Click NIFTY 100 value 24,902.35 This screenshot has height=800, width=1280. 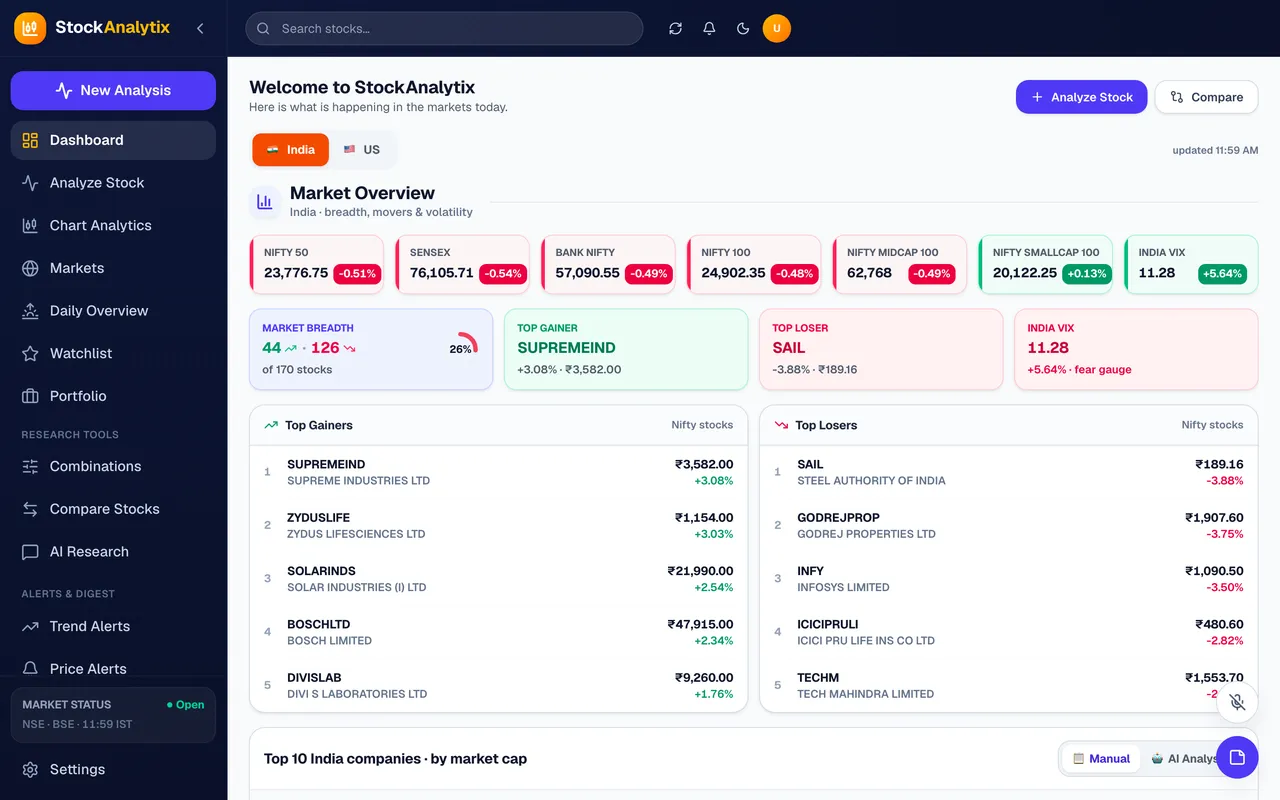coord(733,273)
